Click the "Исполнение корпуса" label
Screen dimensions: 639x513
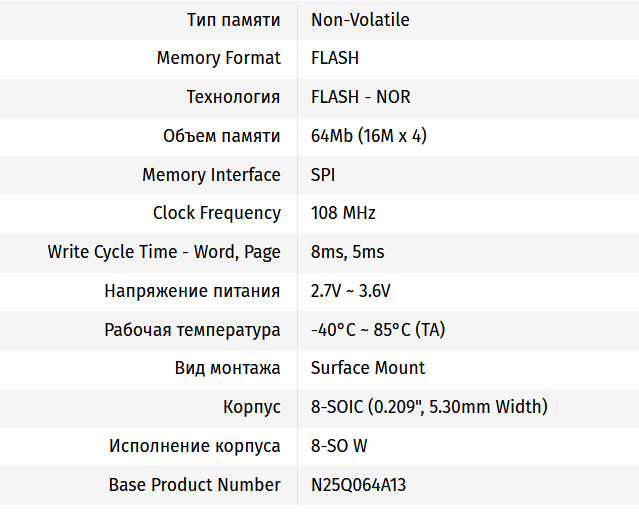(194, 446)
